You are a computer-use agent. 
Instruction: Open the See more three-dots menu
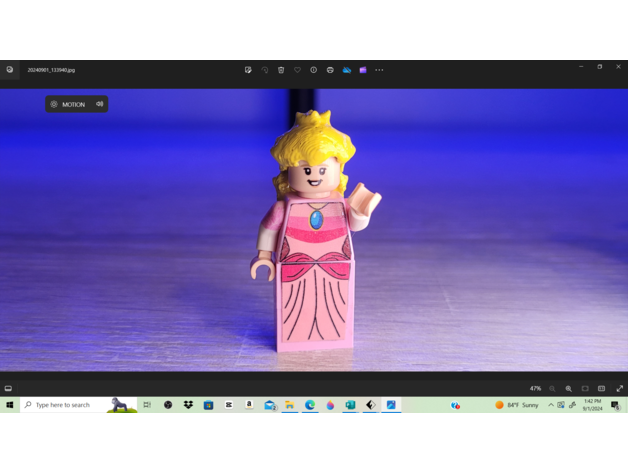379,70
